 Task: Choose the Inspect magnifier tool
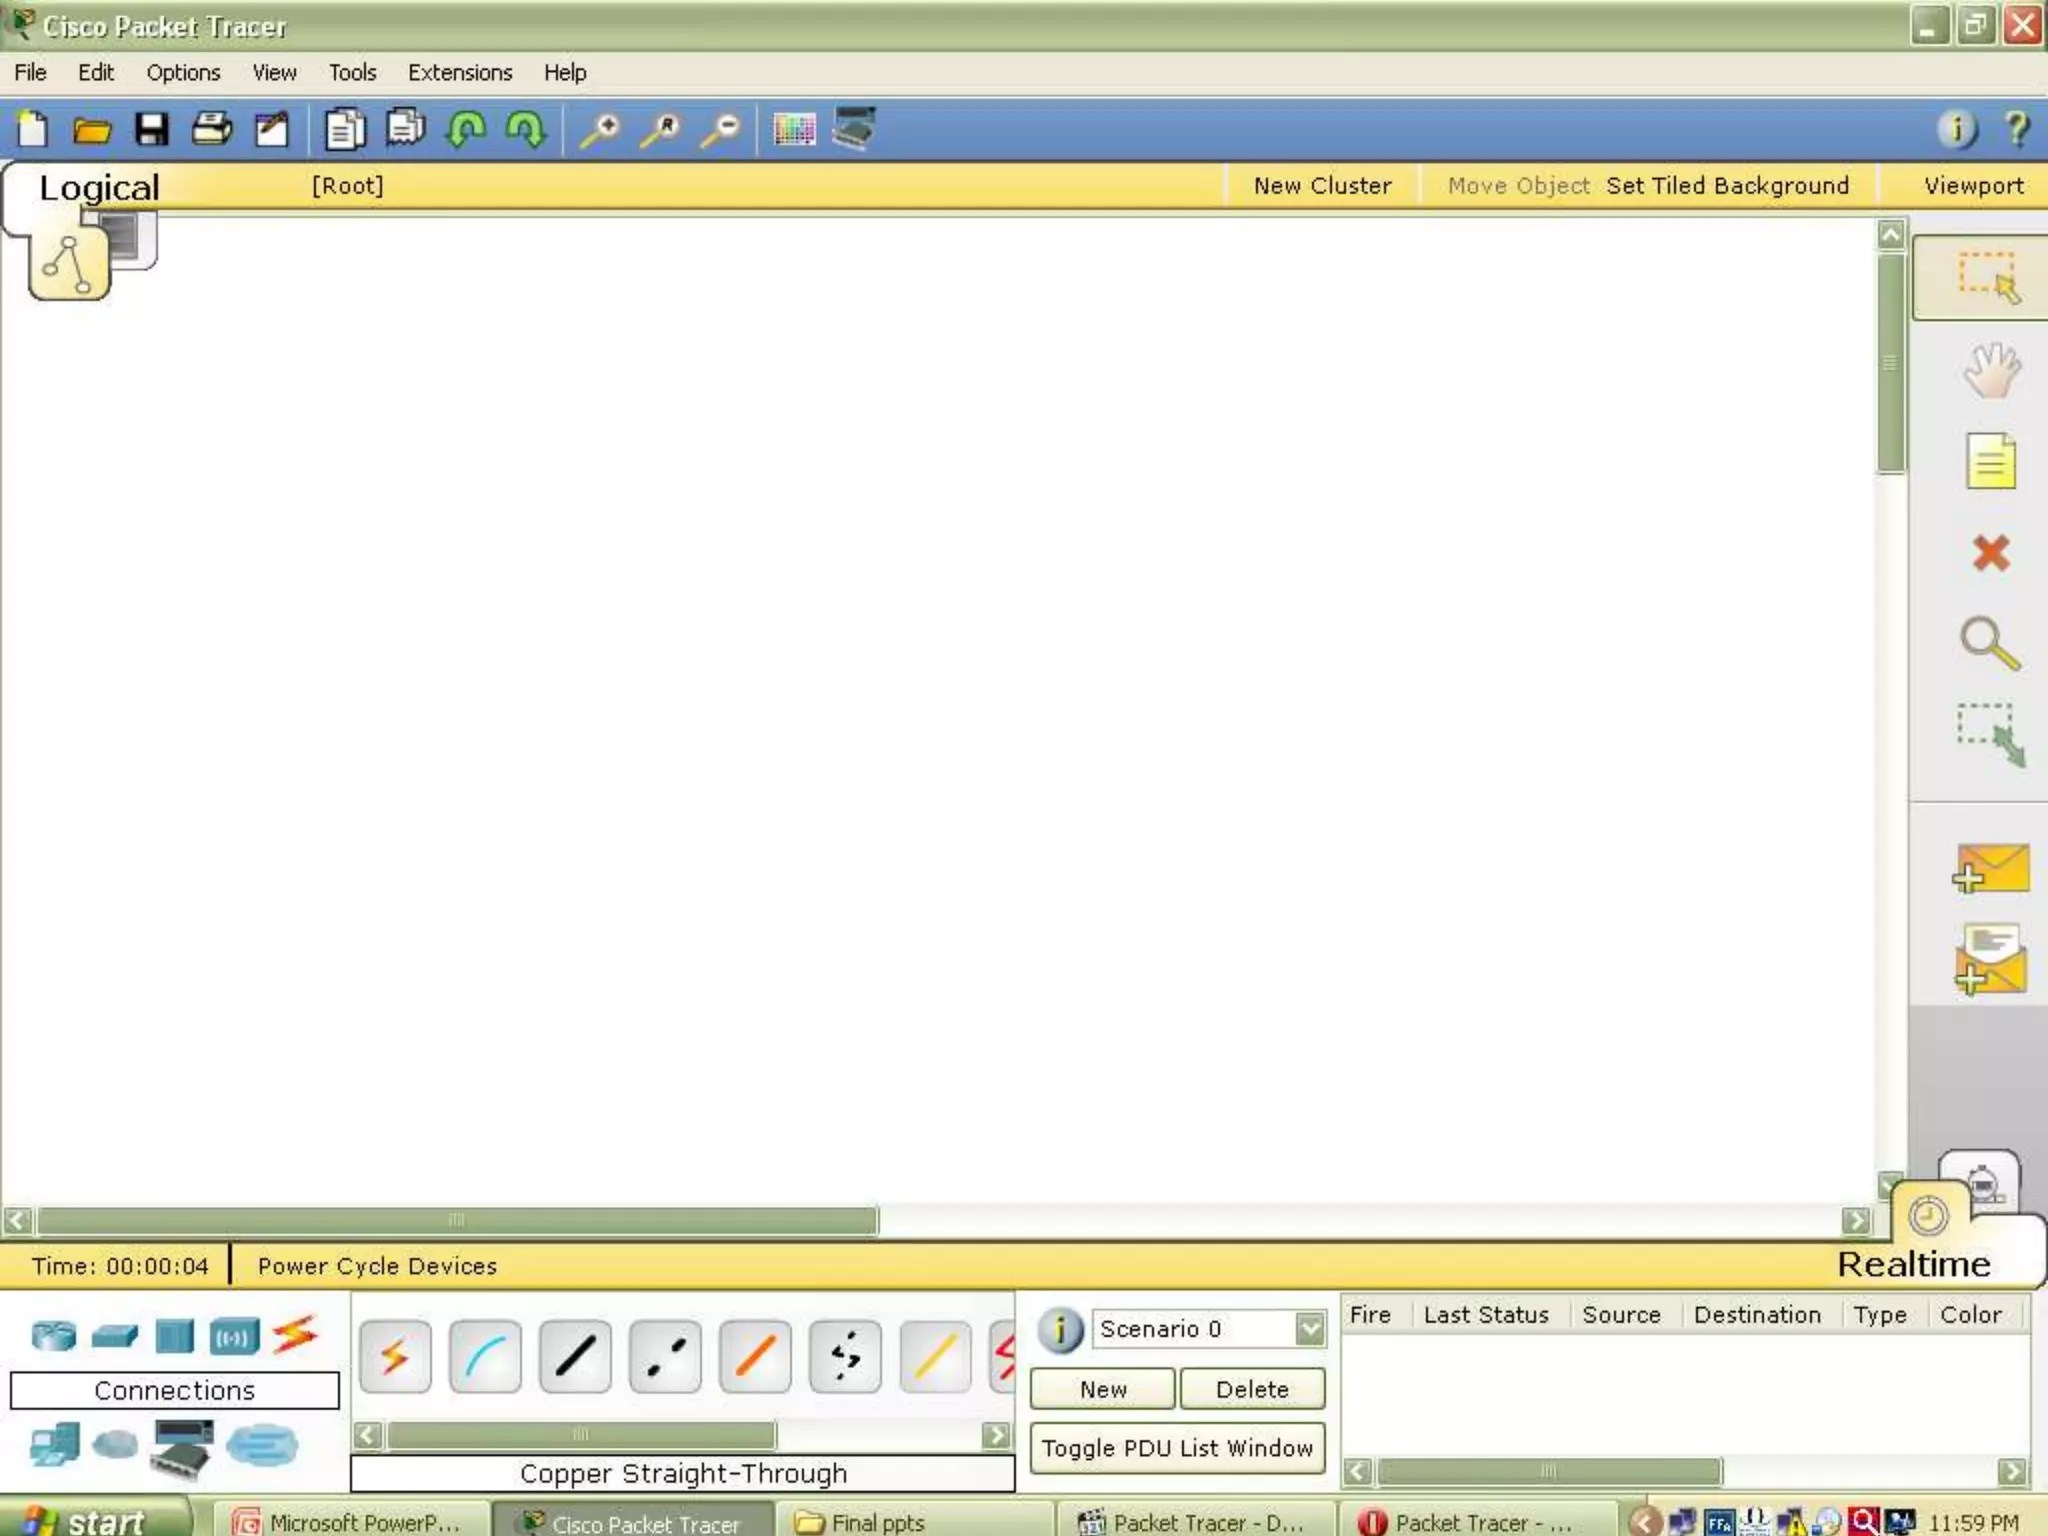1990,643
